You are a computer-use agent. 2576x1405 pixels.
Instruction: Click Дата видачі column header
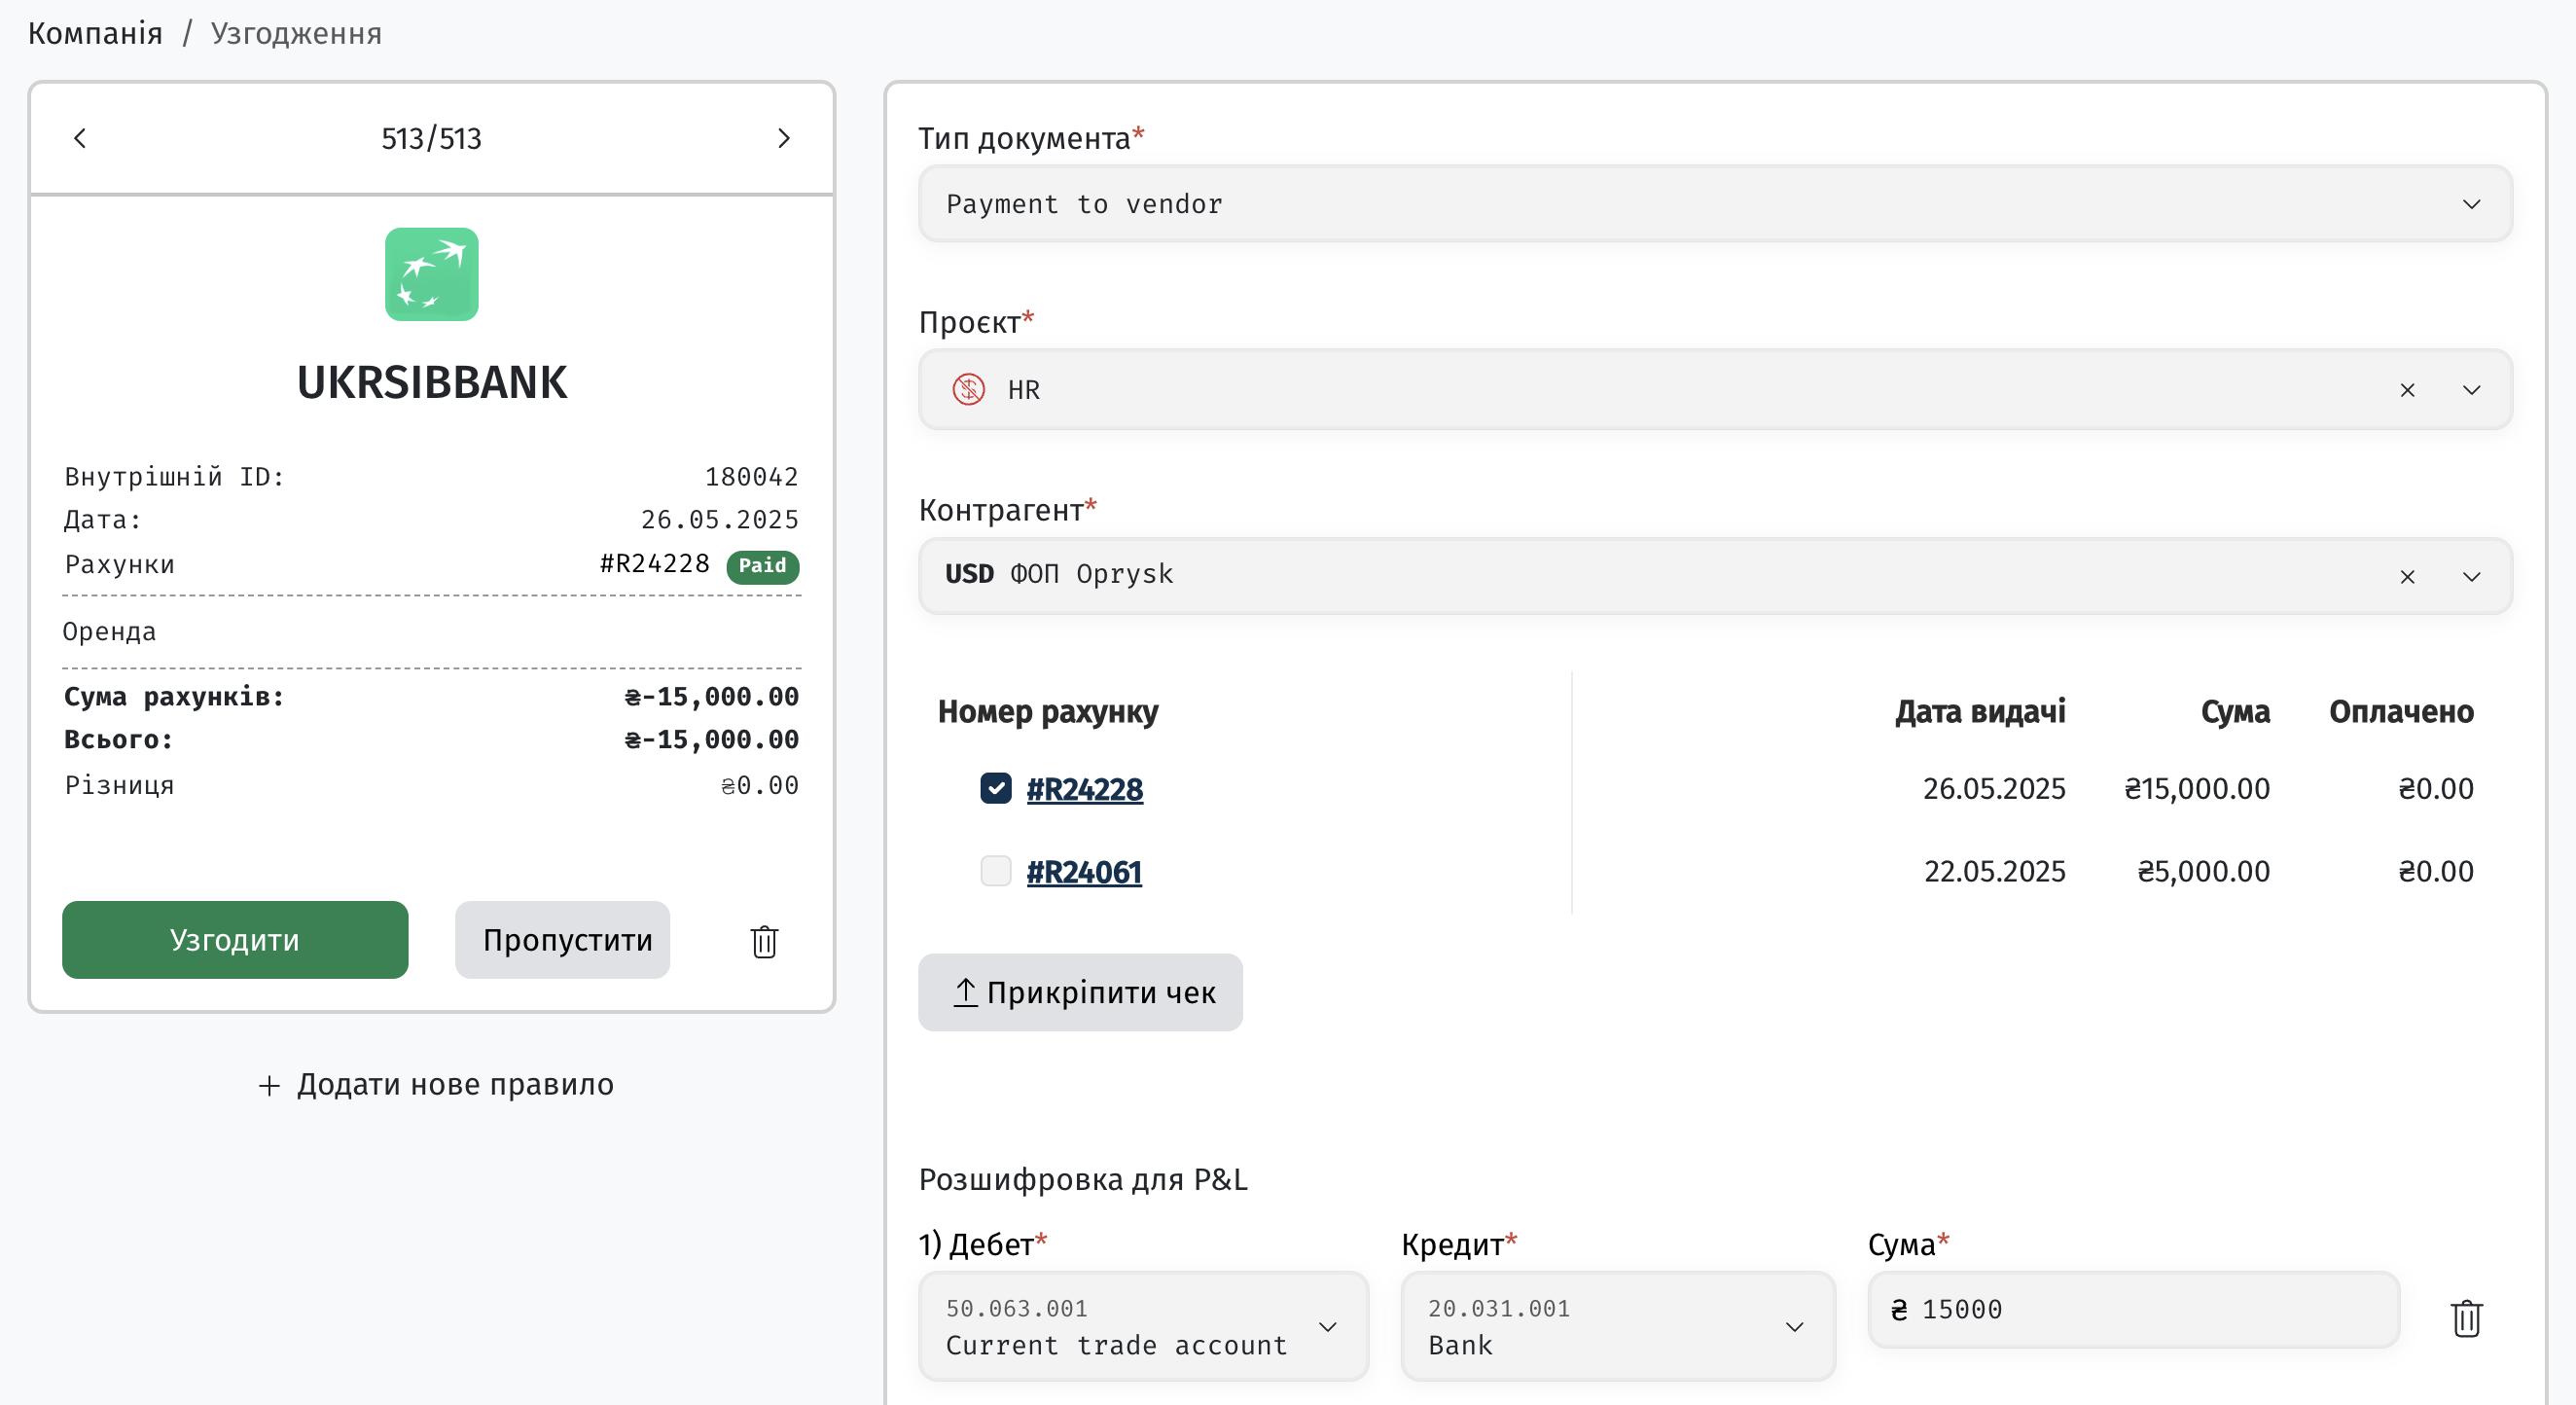[x=1979, y=712]
